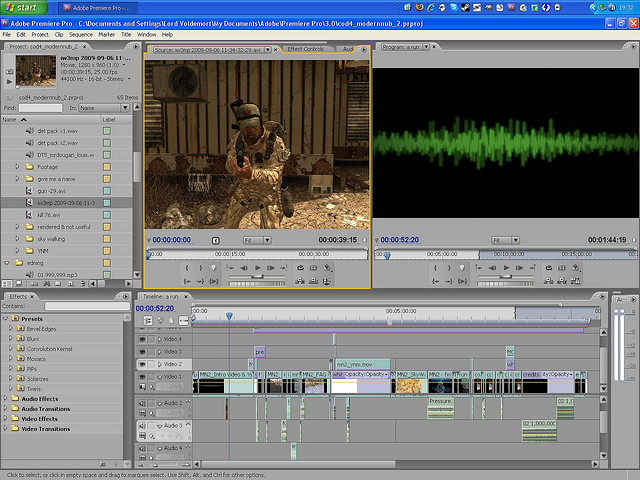Image resolution: width=640 pixels, height=480 pixels.
Task: Play thumbnail preview in Project panel
Action: 9,82
